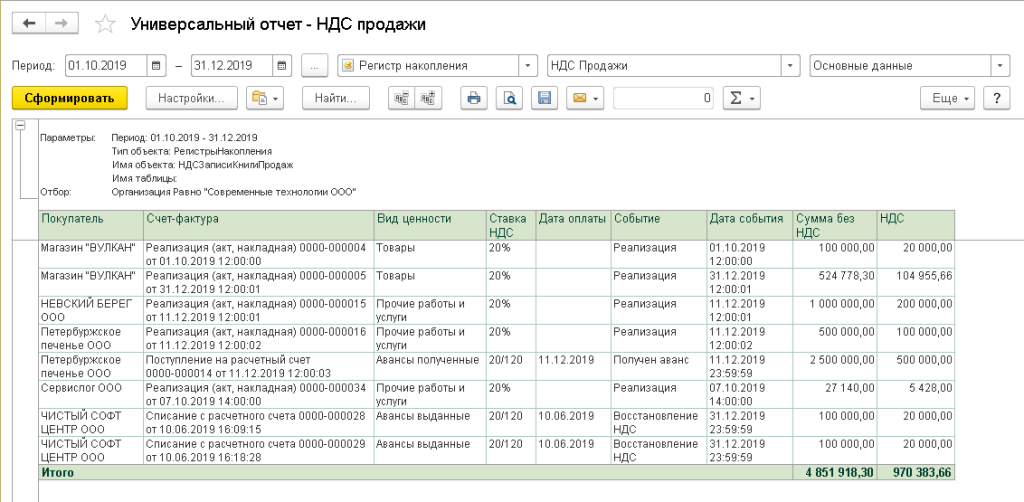Open report variants dropdown menu

coord(265,98)
